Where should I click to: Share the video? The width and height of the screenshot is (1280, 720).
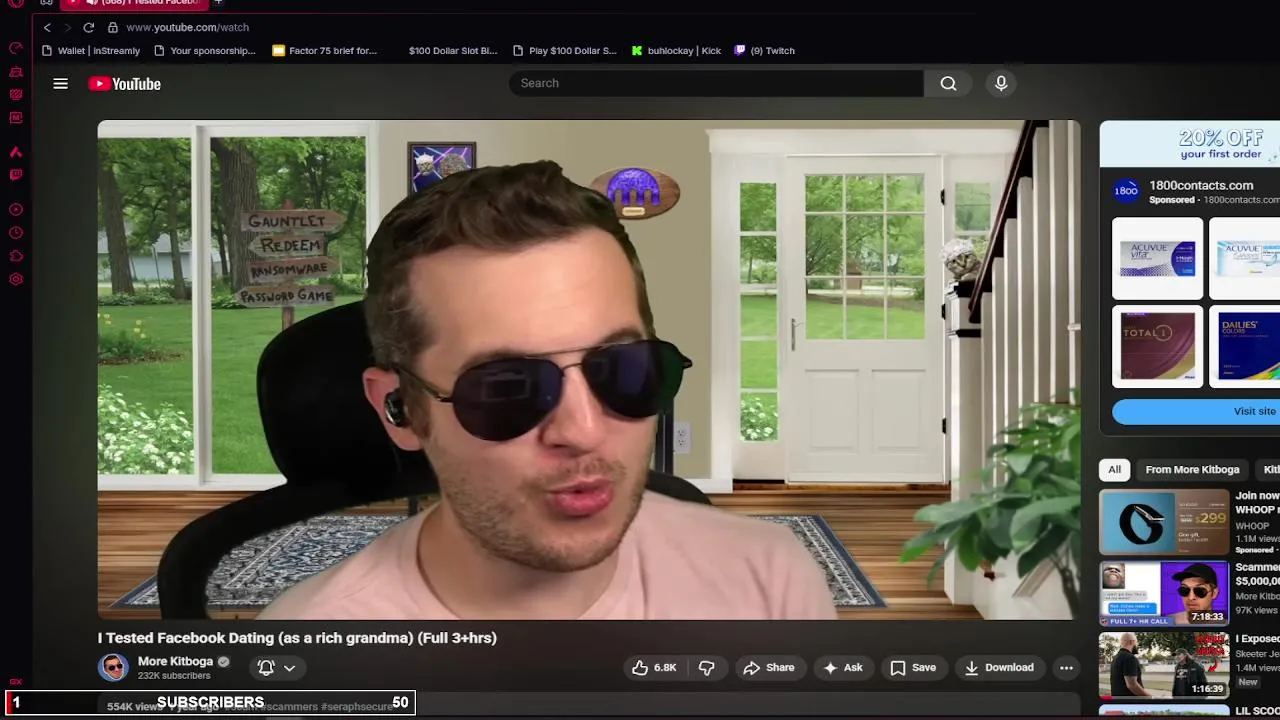click(768, 668)
